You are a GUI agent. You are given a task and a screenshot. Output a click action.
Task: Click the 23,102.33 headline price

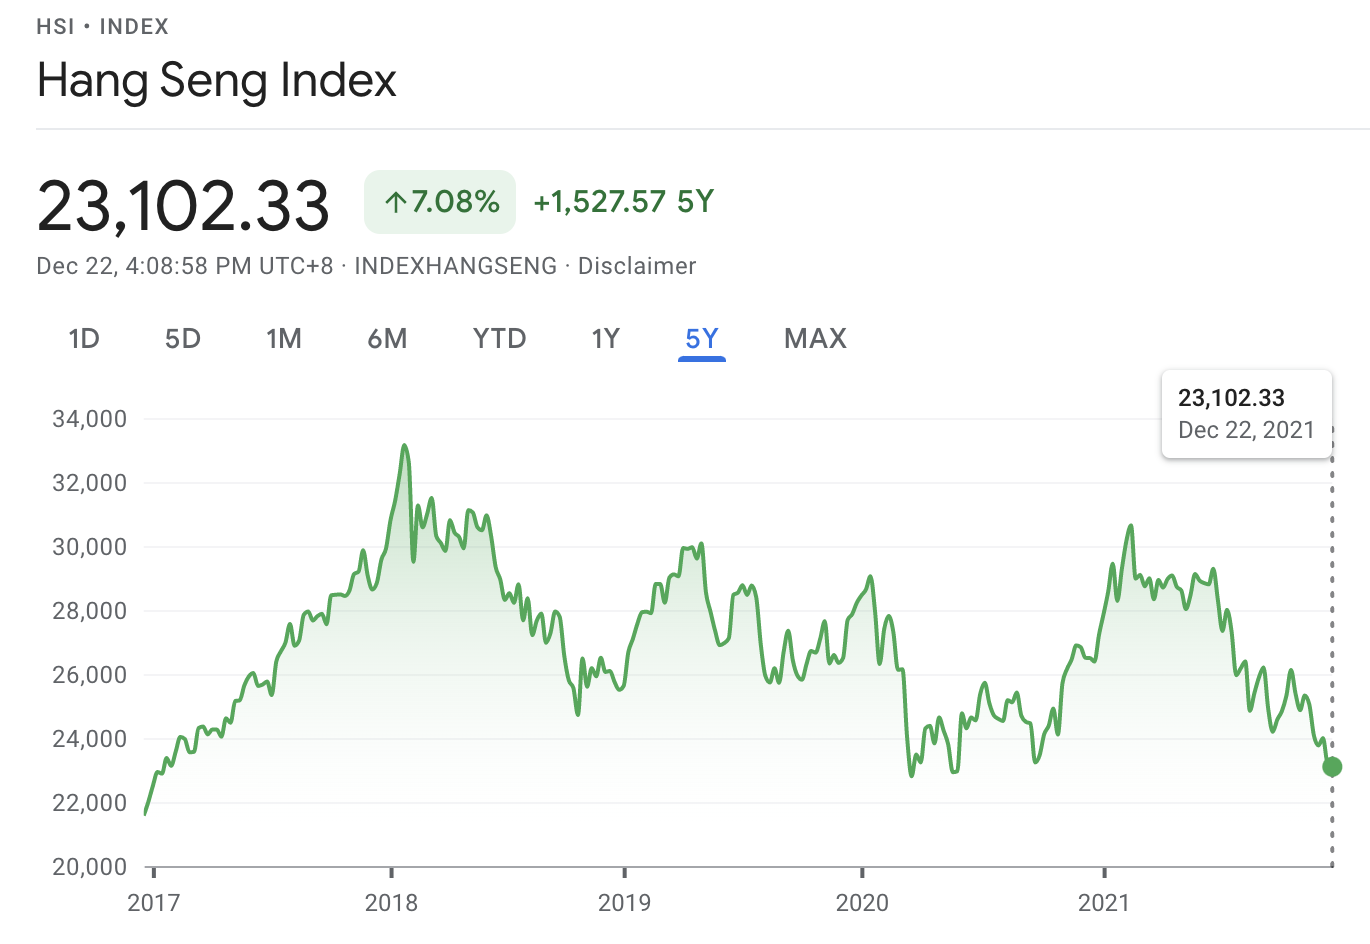[x=184, y=205]
